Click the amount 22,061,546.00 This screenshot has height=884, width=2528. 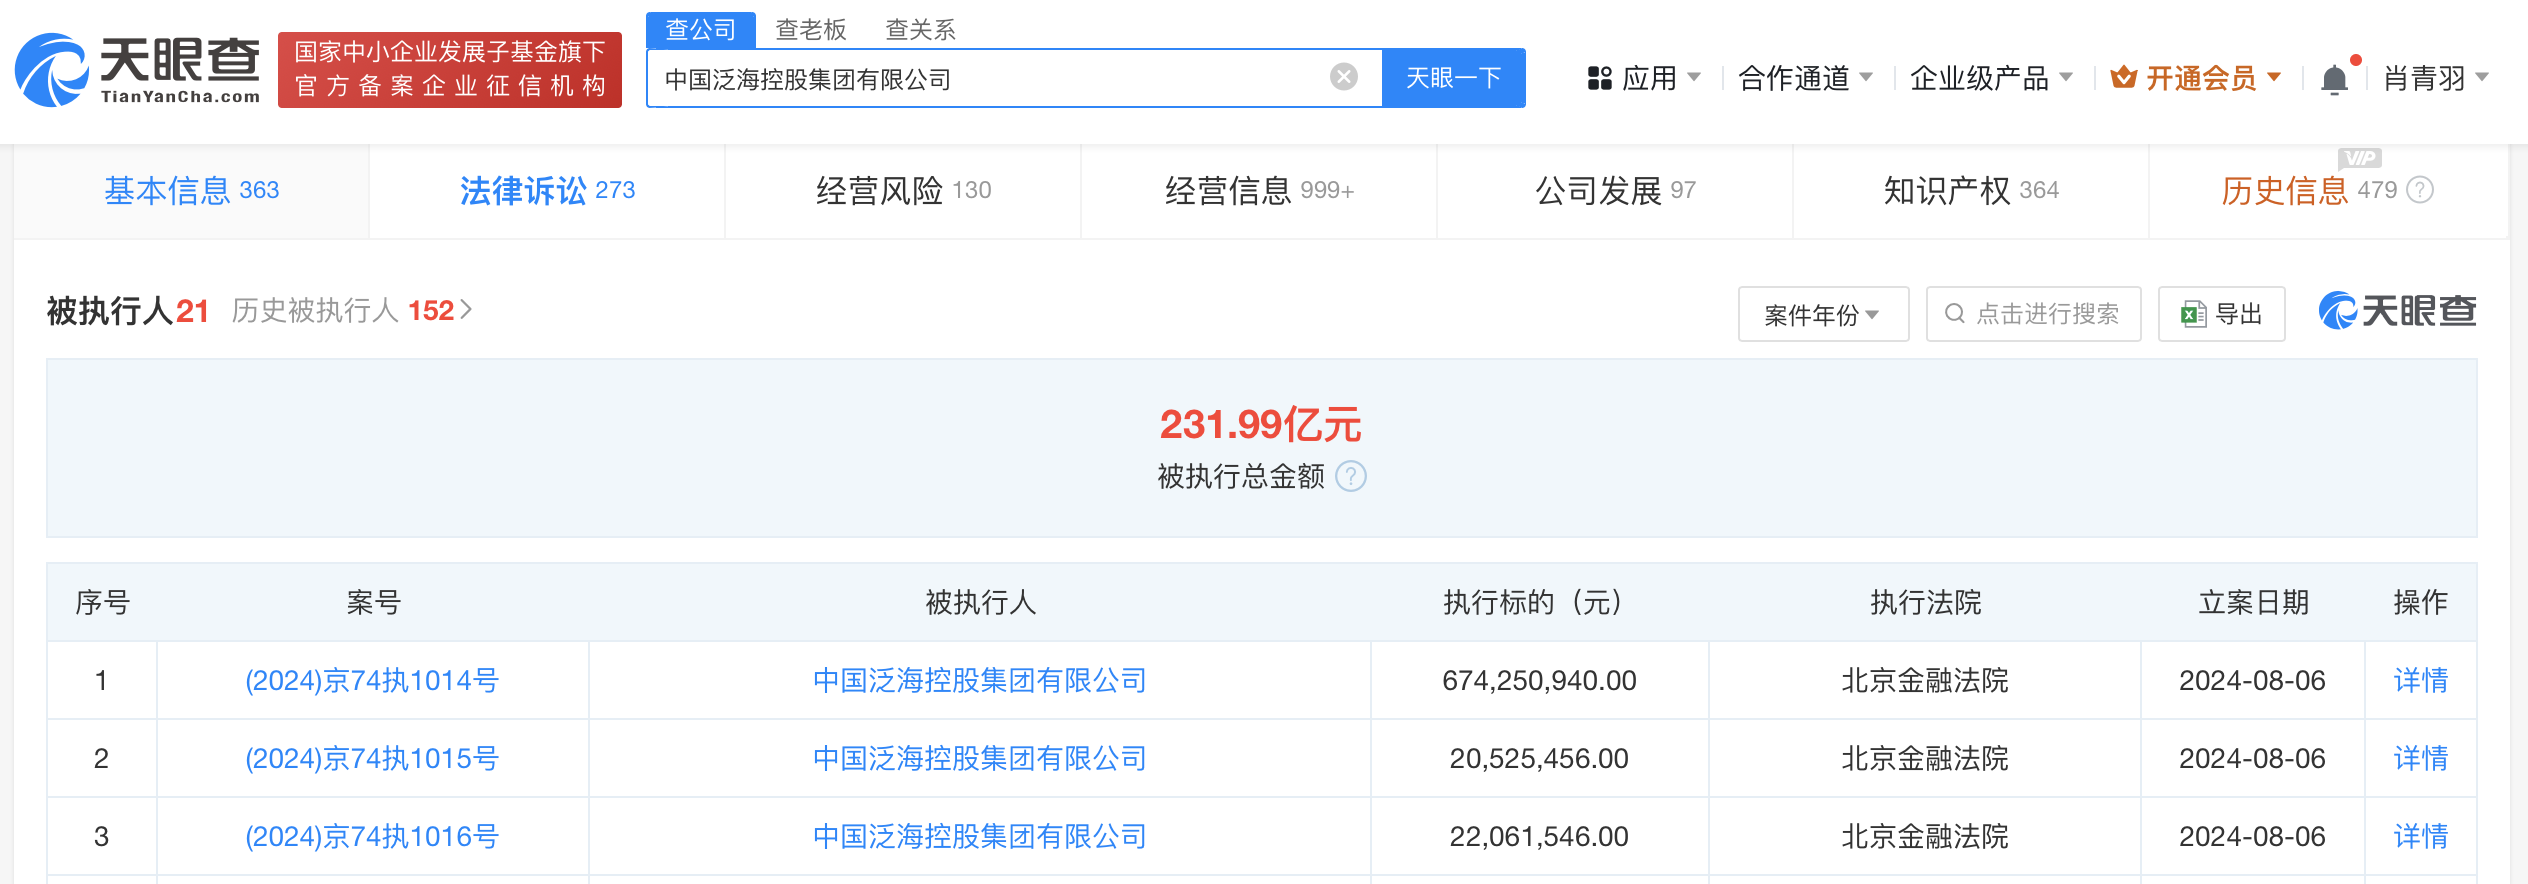click(1539, 836)
